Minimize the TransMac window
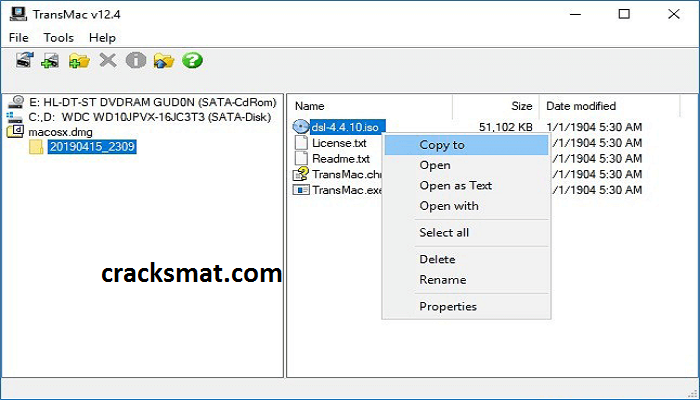The width and height of the screenshot is (700, 400). (x=575, y=14)
